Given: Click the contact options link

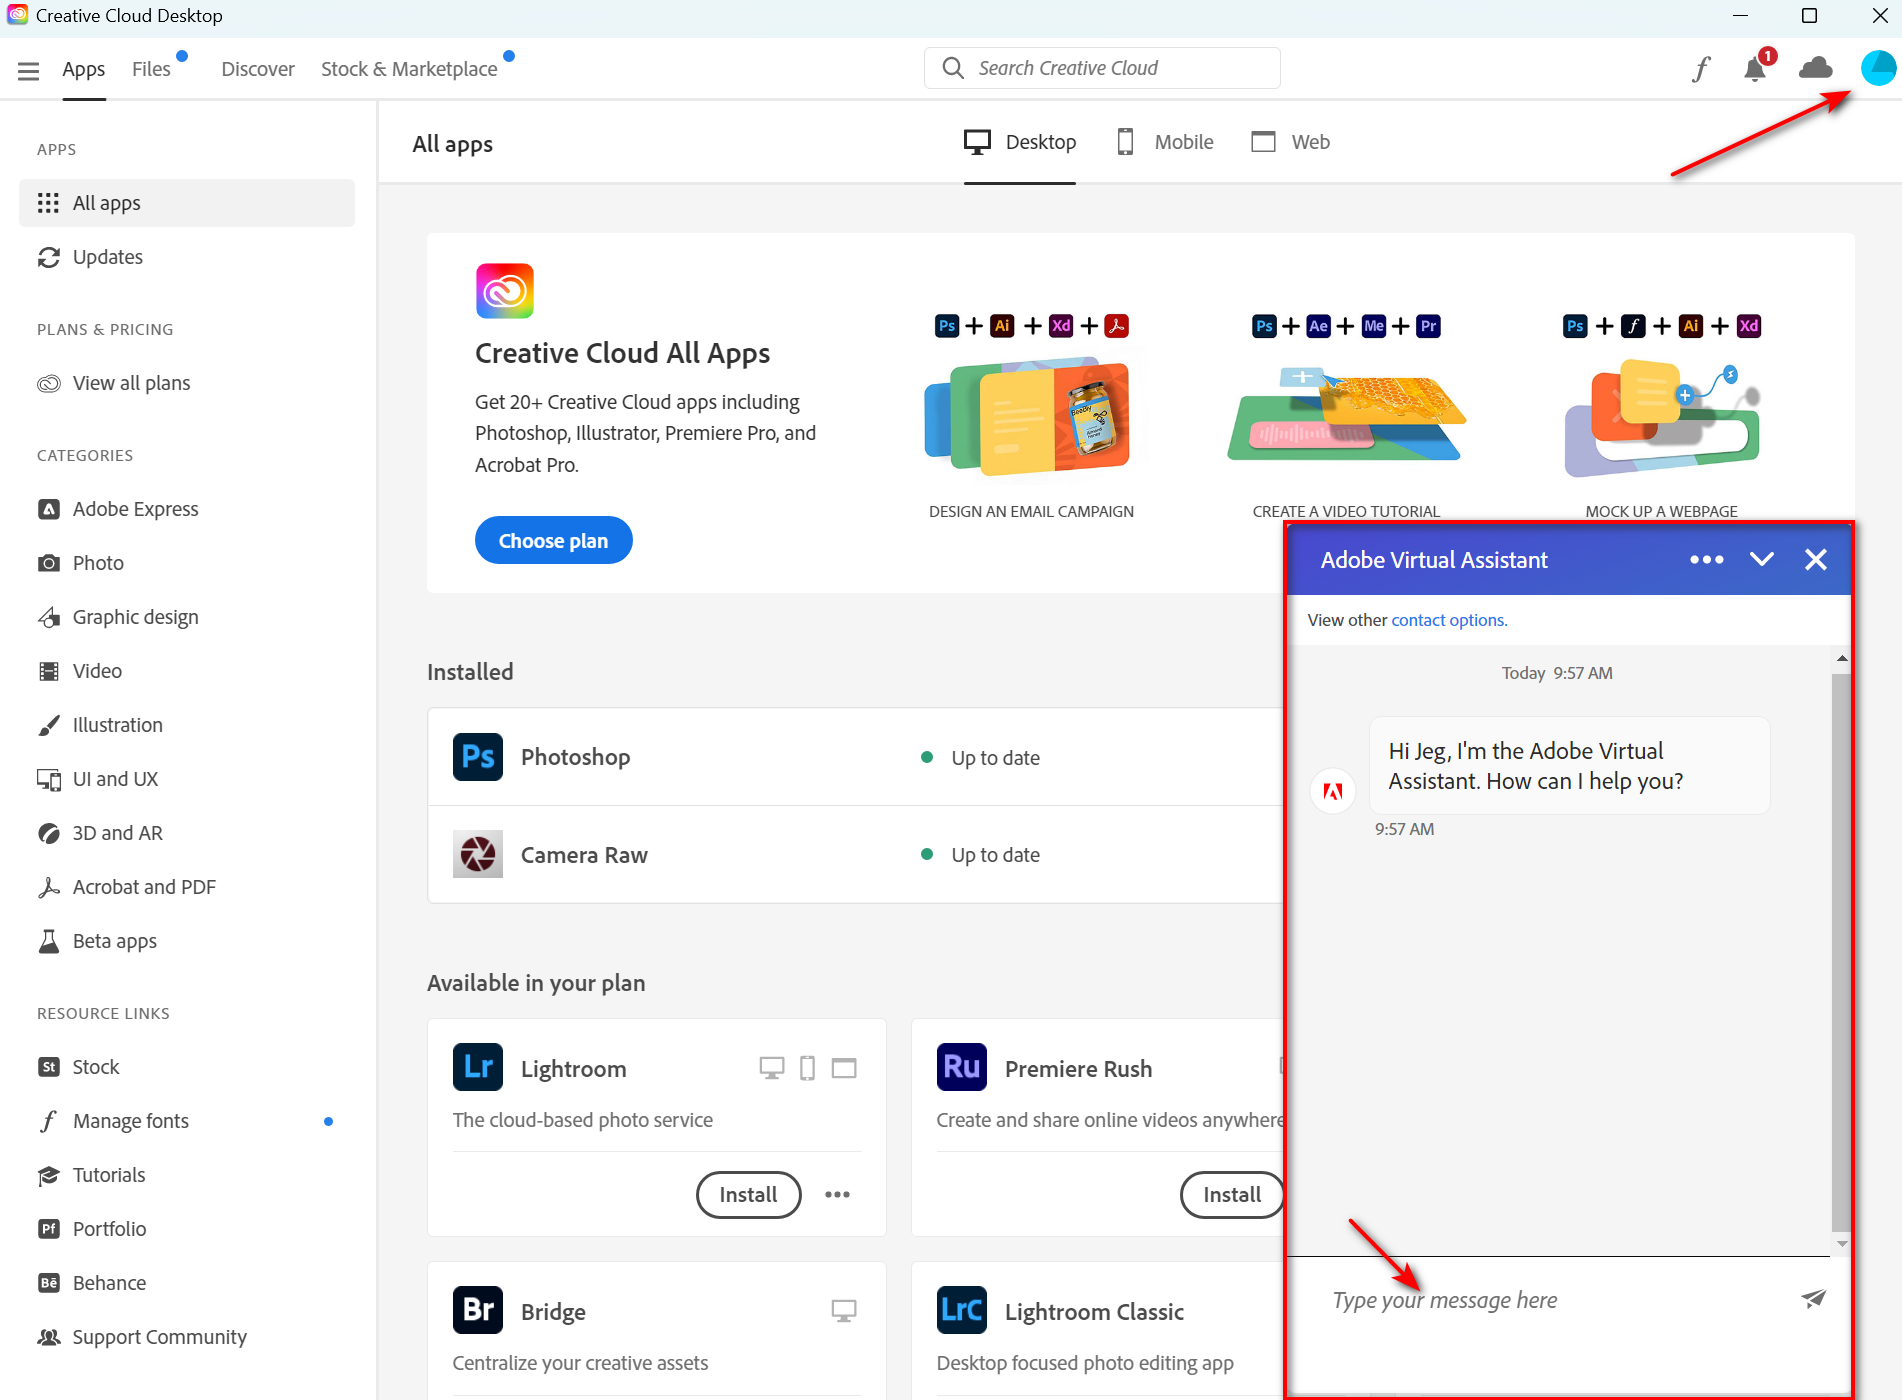Looking at the screenshot, I should click(x=1449, y=620).
